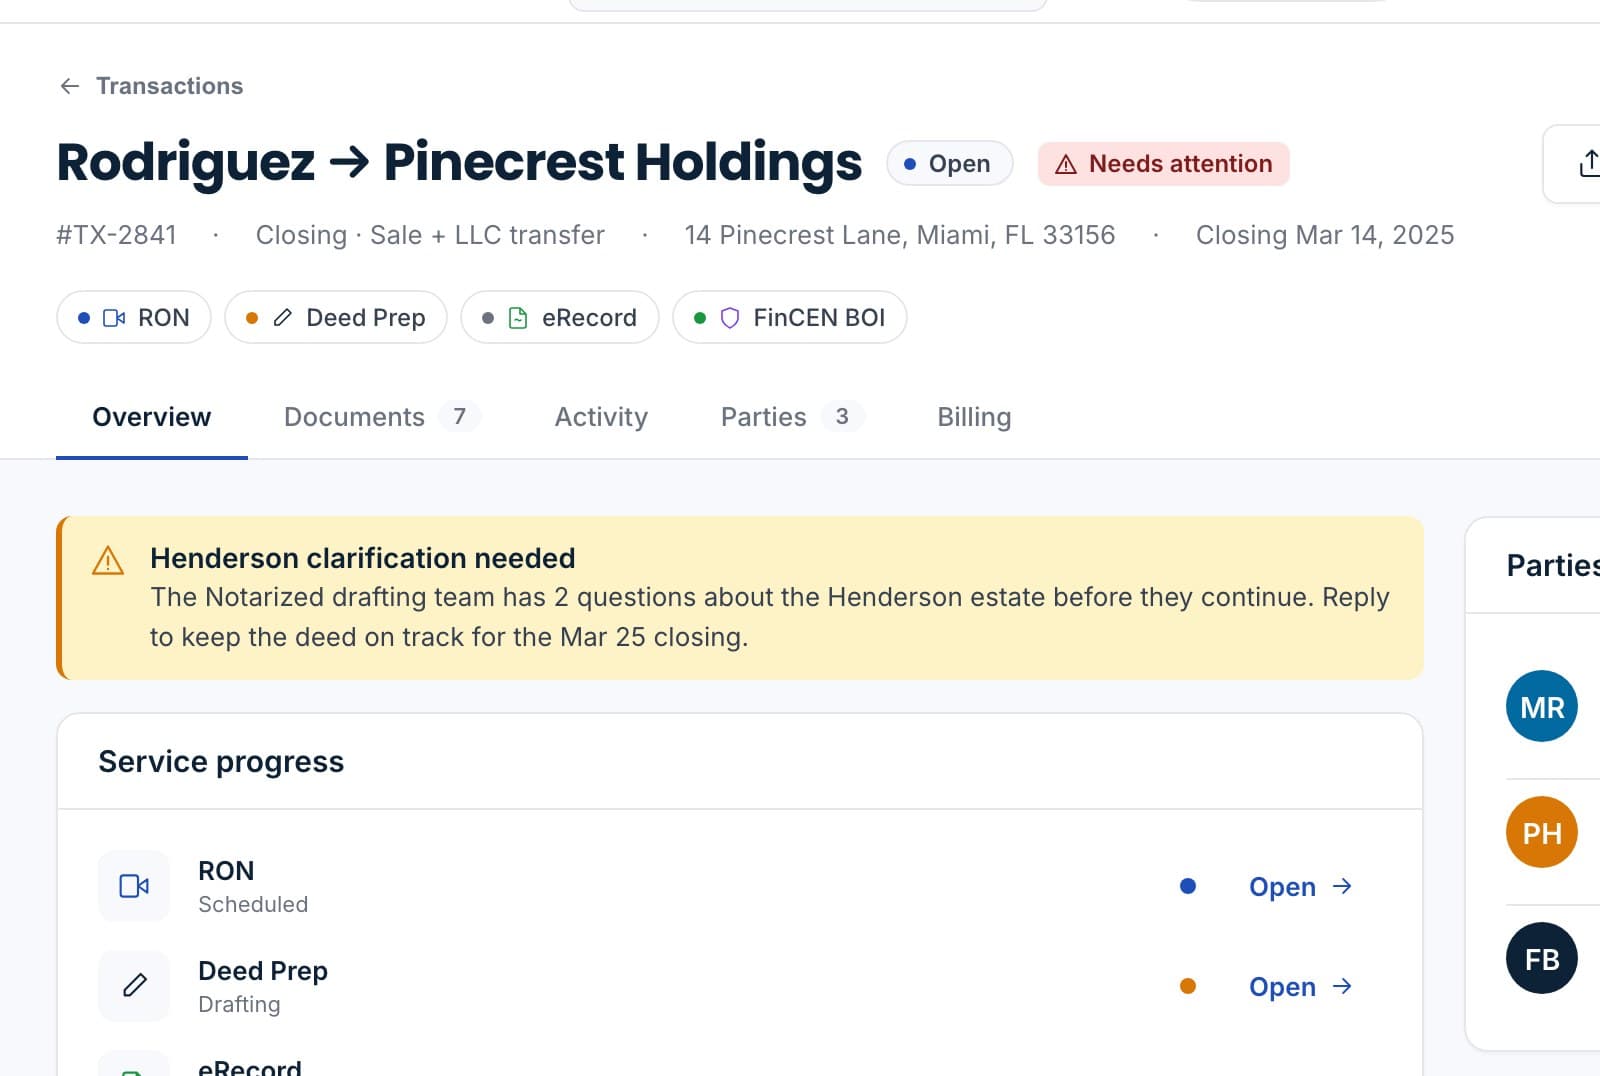The image size is (1600, 1076).
Task: Select the RON service chip
Action: [134, 317]
